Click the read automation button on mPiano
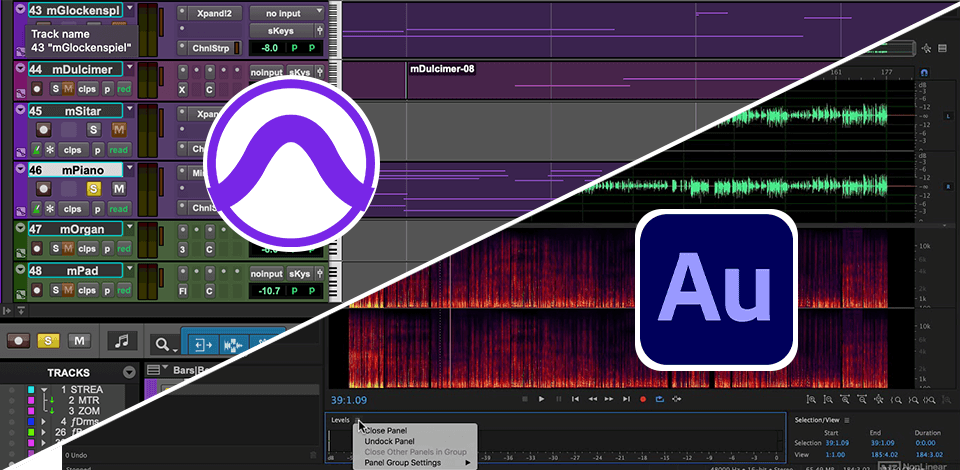The image size is (960, 470). point(118,209)
